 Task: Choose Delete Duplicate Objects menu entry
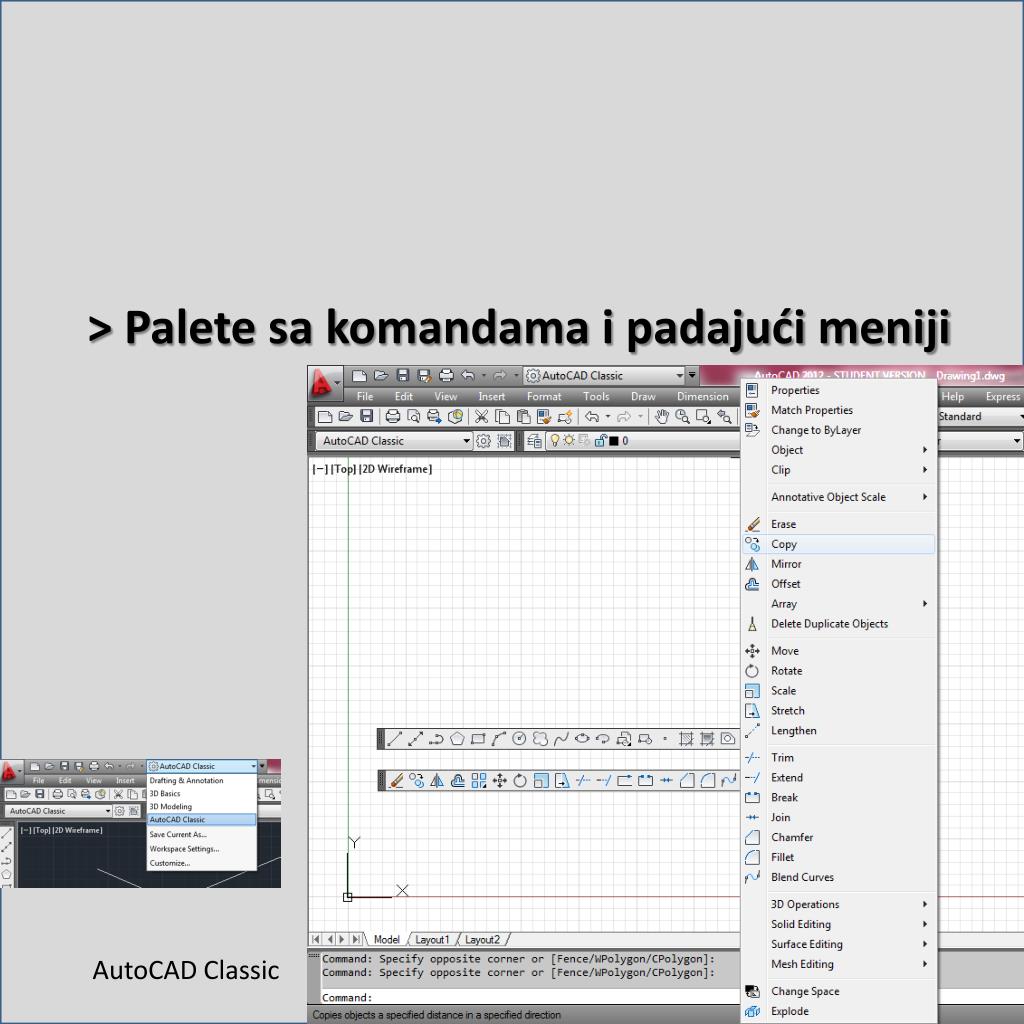point(839,624)
